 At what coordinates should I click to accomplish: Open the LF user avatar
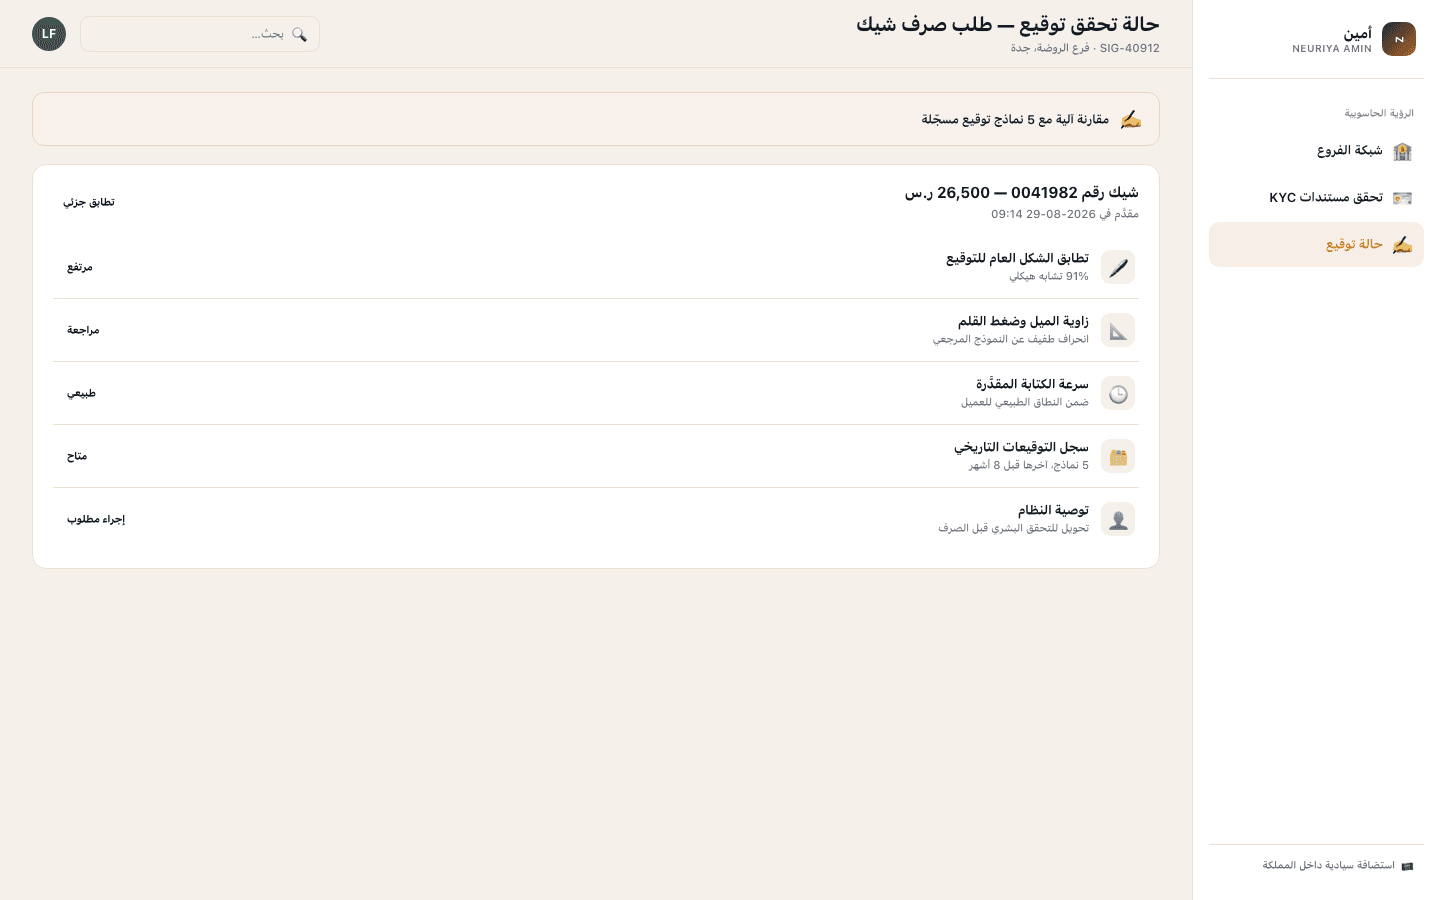tap(49, 34)
